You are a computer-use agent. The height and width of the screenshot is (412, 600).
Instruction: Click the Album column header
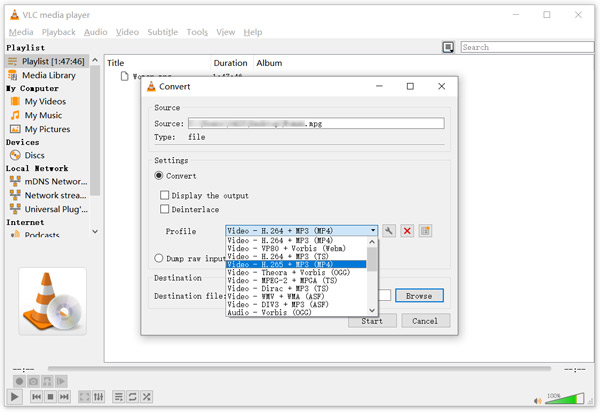(x=269, y=63)
